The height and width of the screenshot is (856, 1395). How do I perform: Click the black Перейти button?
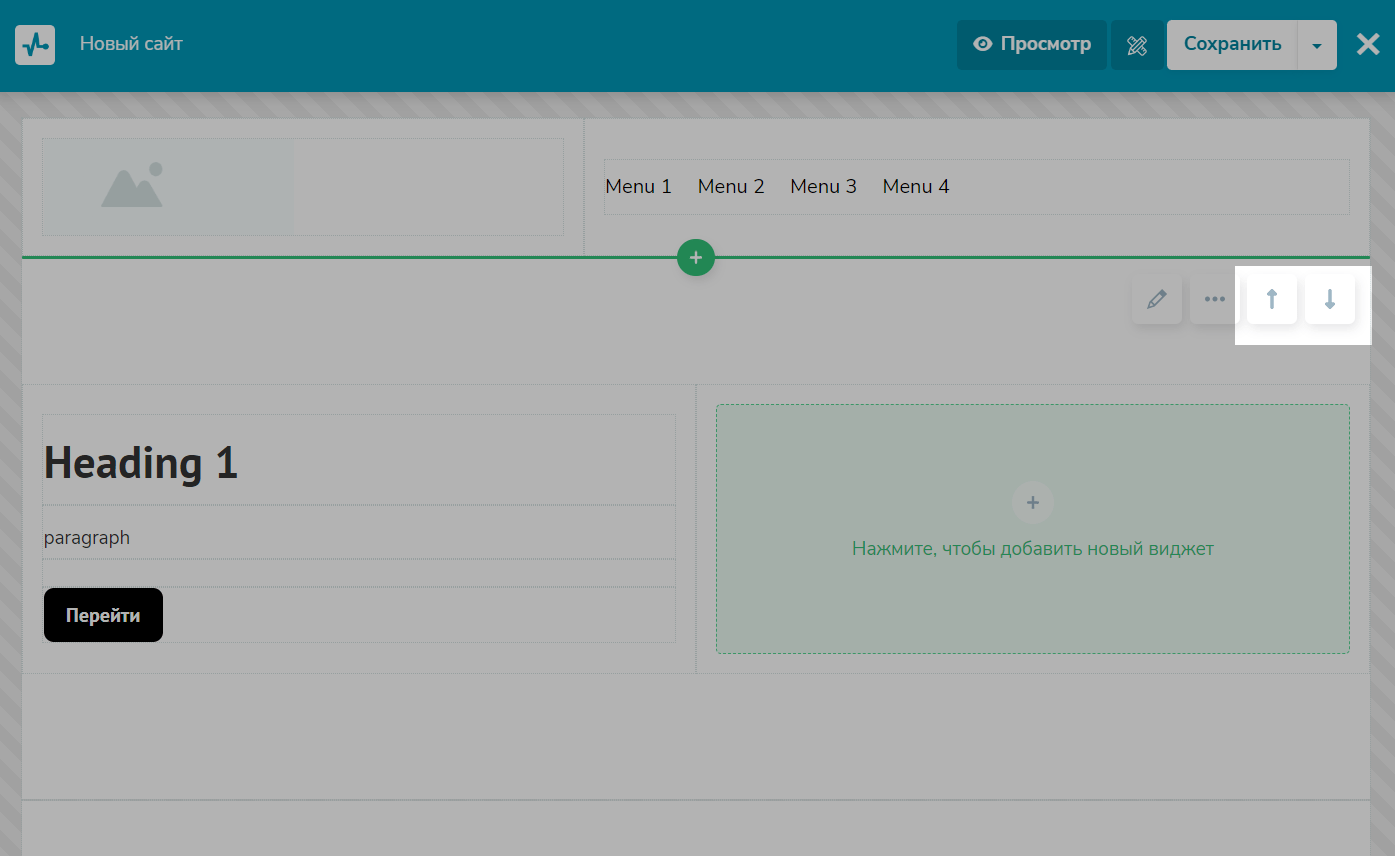coord(103,615)
